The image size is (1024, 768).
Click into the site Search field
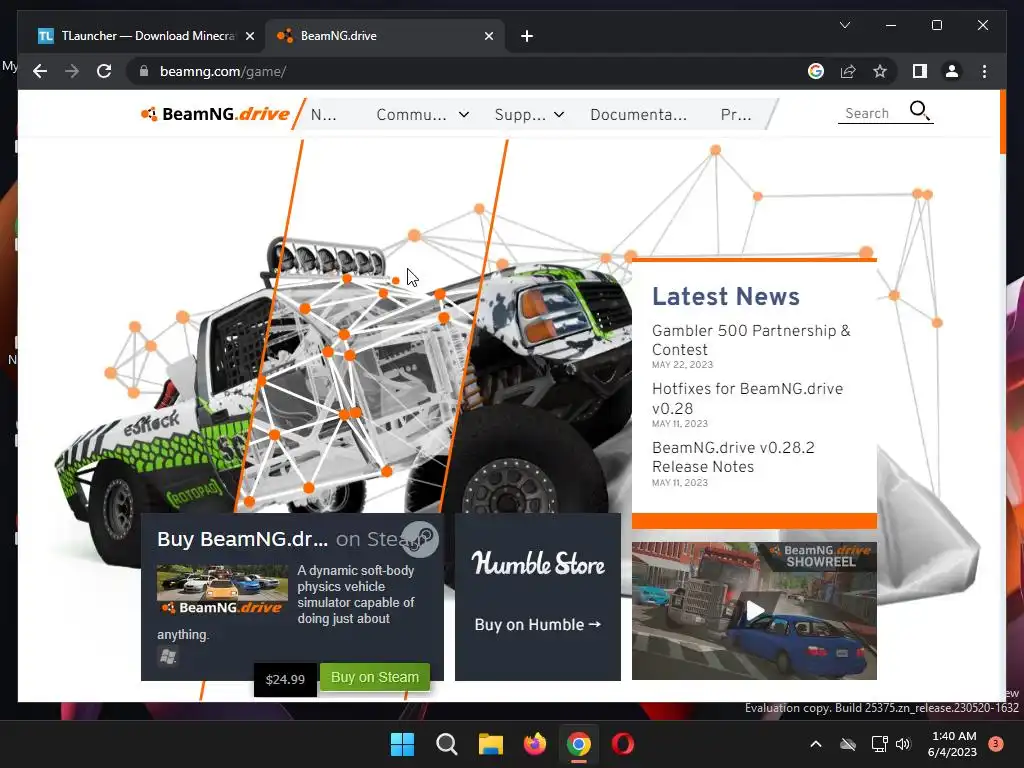(872, 113)
